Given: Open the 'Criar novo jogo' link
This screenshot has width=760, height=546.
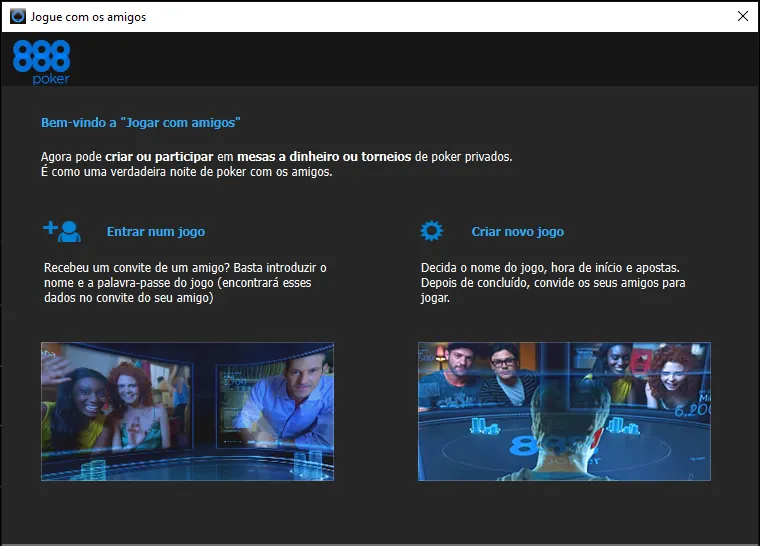Looking at the screenshot, I should coord(518,232).
